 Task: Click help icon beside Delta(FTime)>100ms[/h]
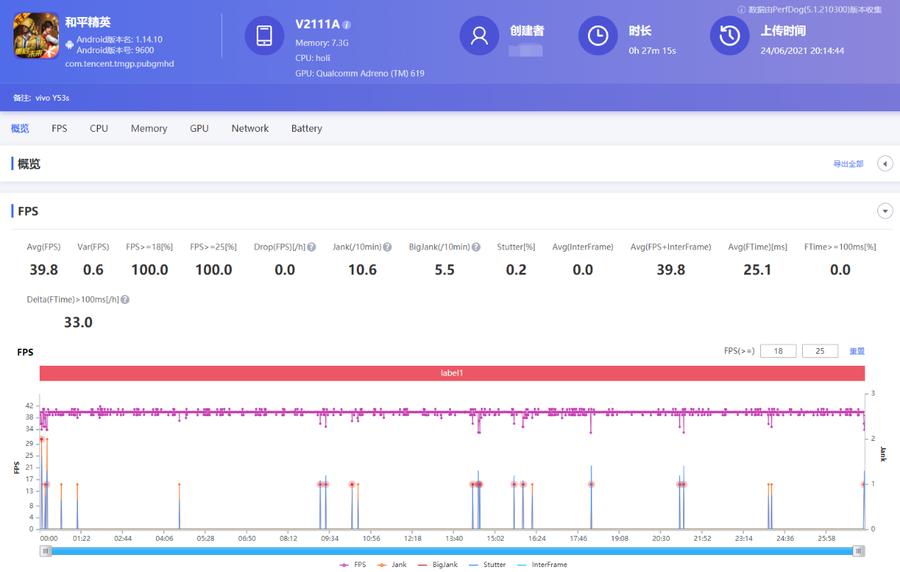(125, 299)
